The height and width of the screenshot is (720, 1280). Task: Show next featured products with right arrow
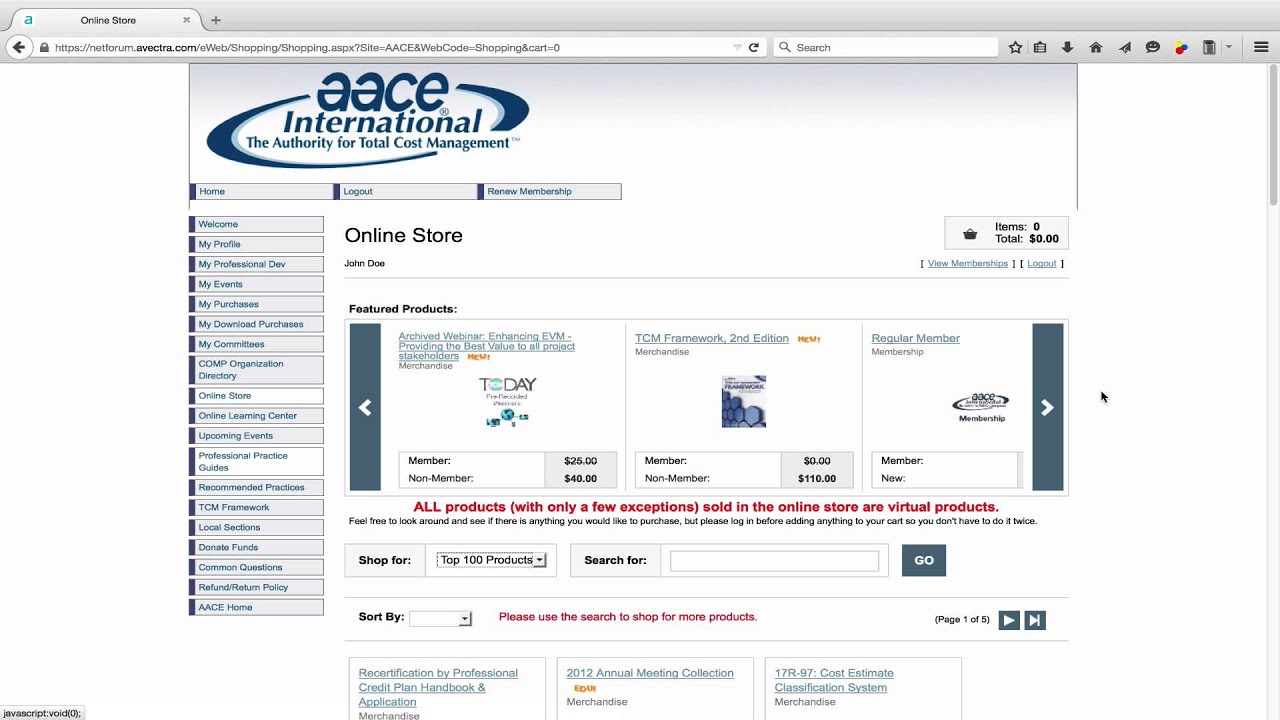pyautogui.click(x=1047, y=407)
